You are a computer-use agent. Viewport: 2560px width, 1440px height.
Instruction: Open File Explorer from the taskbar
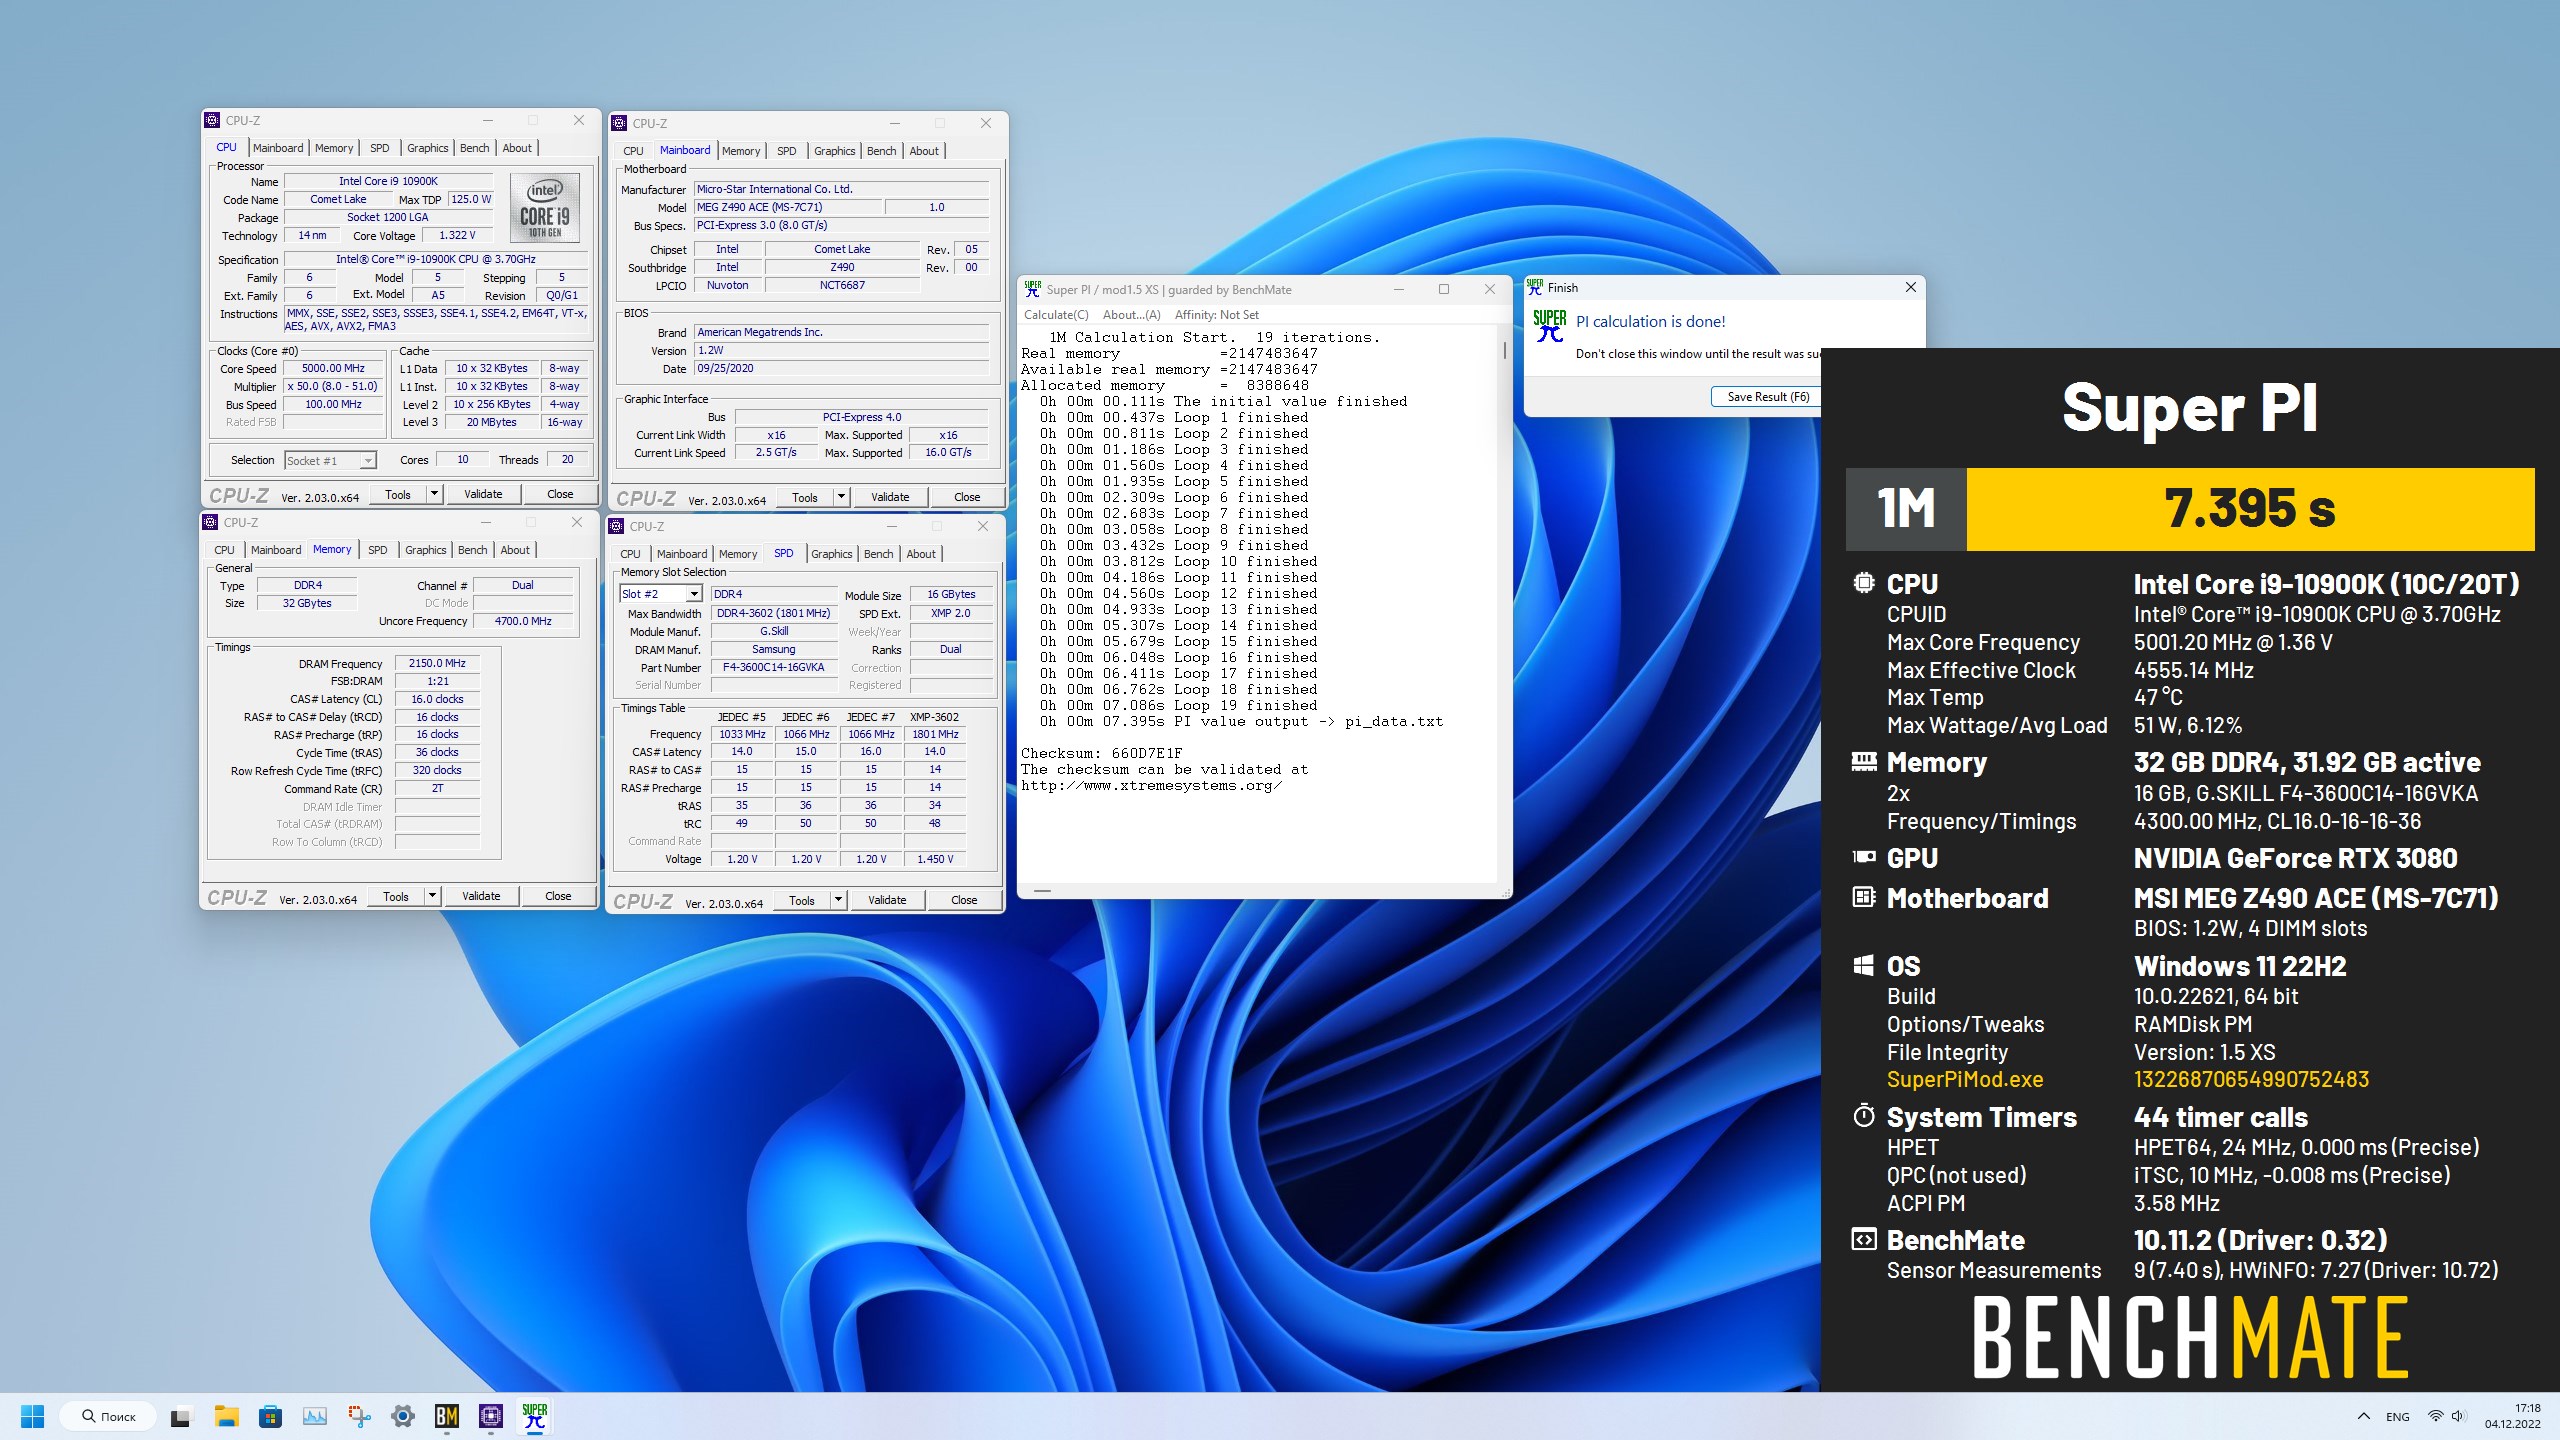(226, 1416)
